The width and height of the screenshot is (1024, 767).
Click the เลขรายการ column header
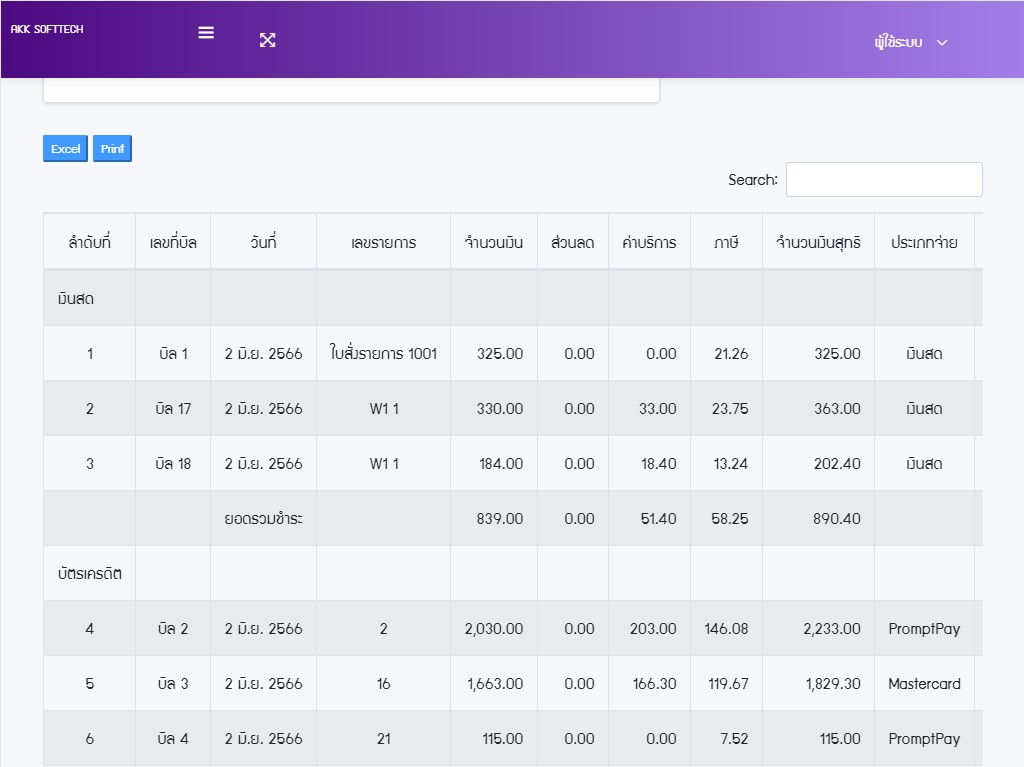point(383,242)
